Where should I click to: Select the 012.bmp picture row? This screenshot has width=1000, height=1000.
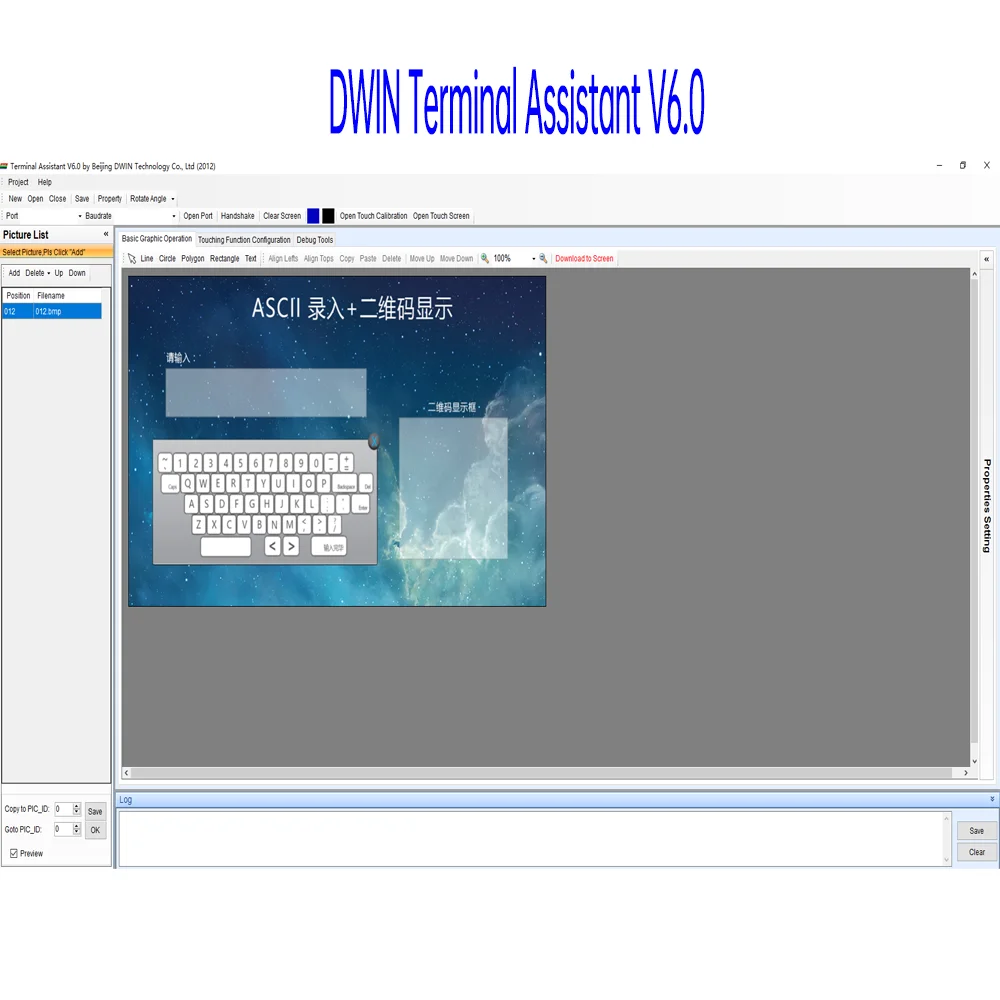52,311
